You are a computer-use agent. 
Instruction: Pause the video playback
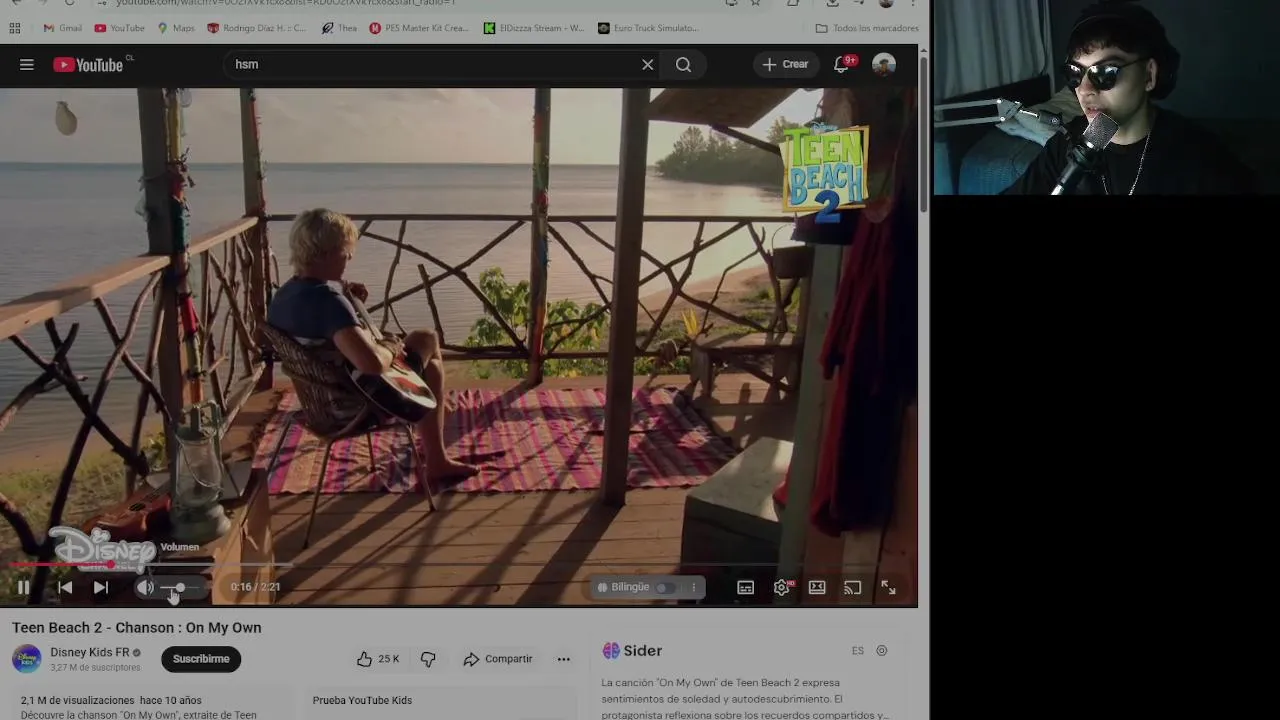[23, 587]
